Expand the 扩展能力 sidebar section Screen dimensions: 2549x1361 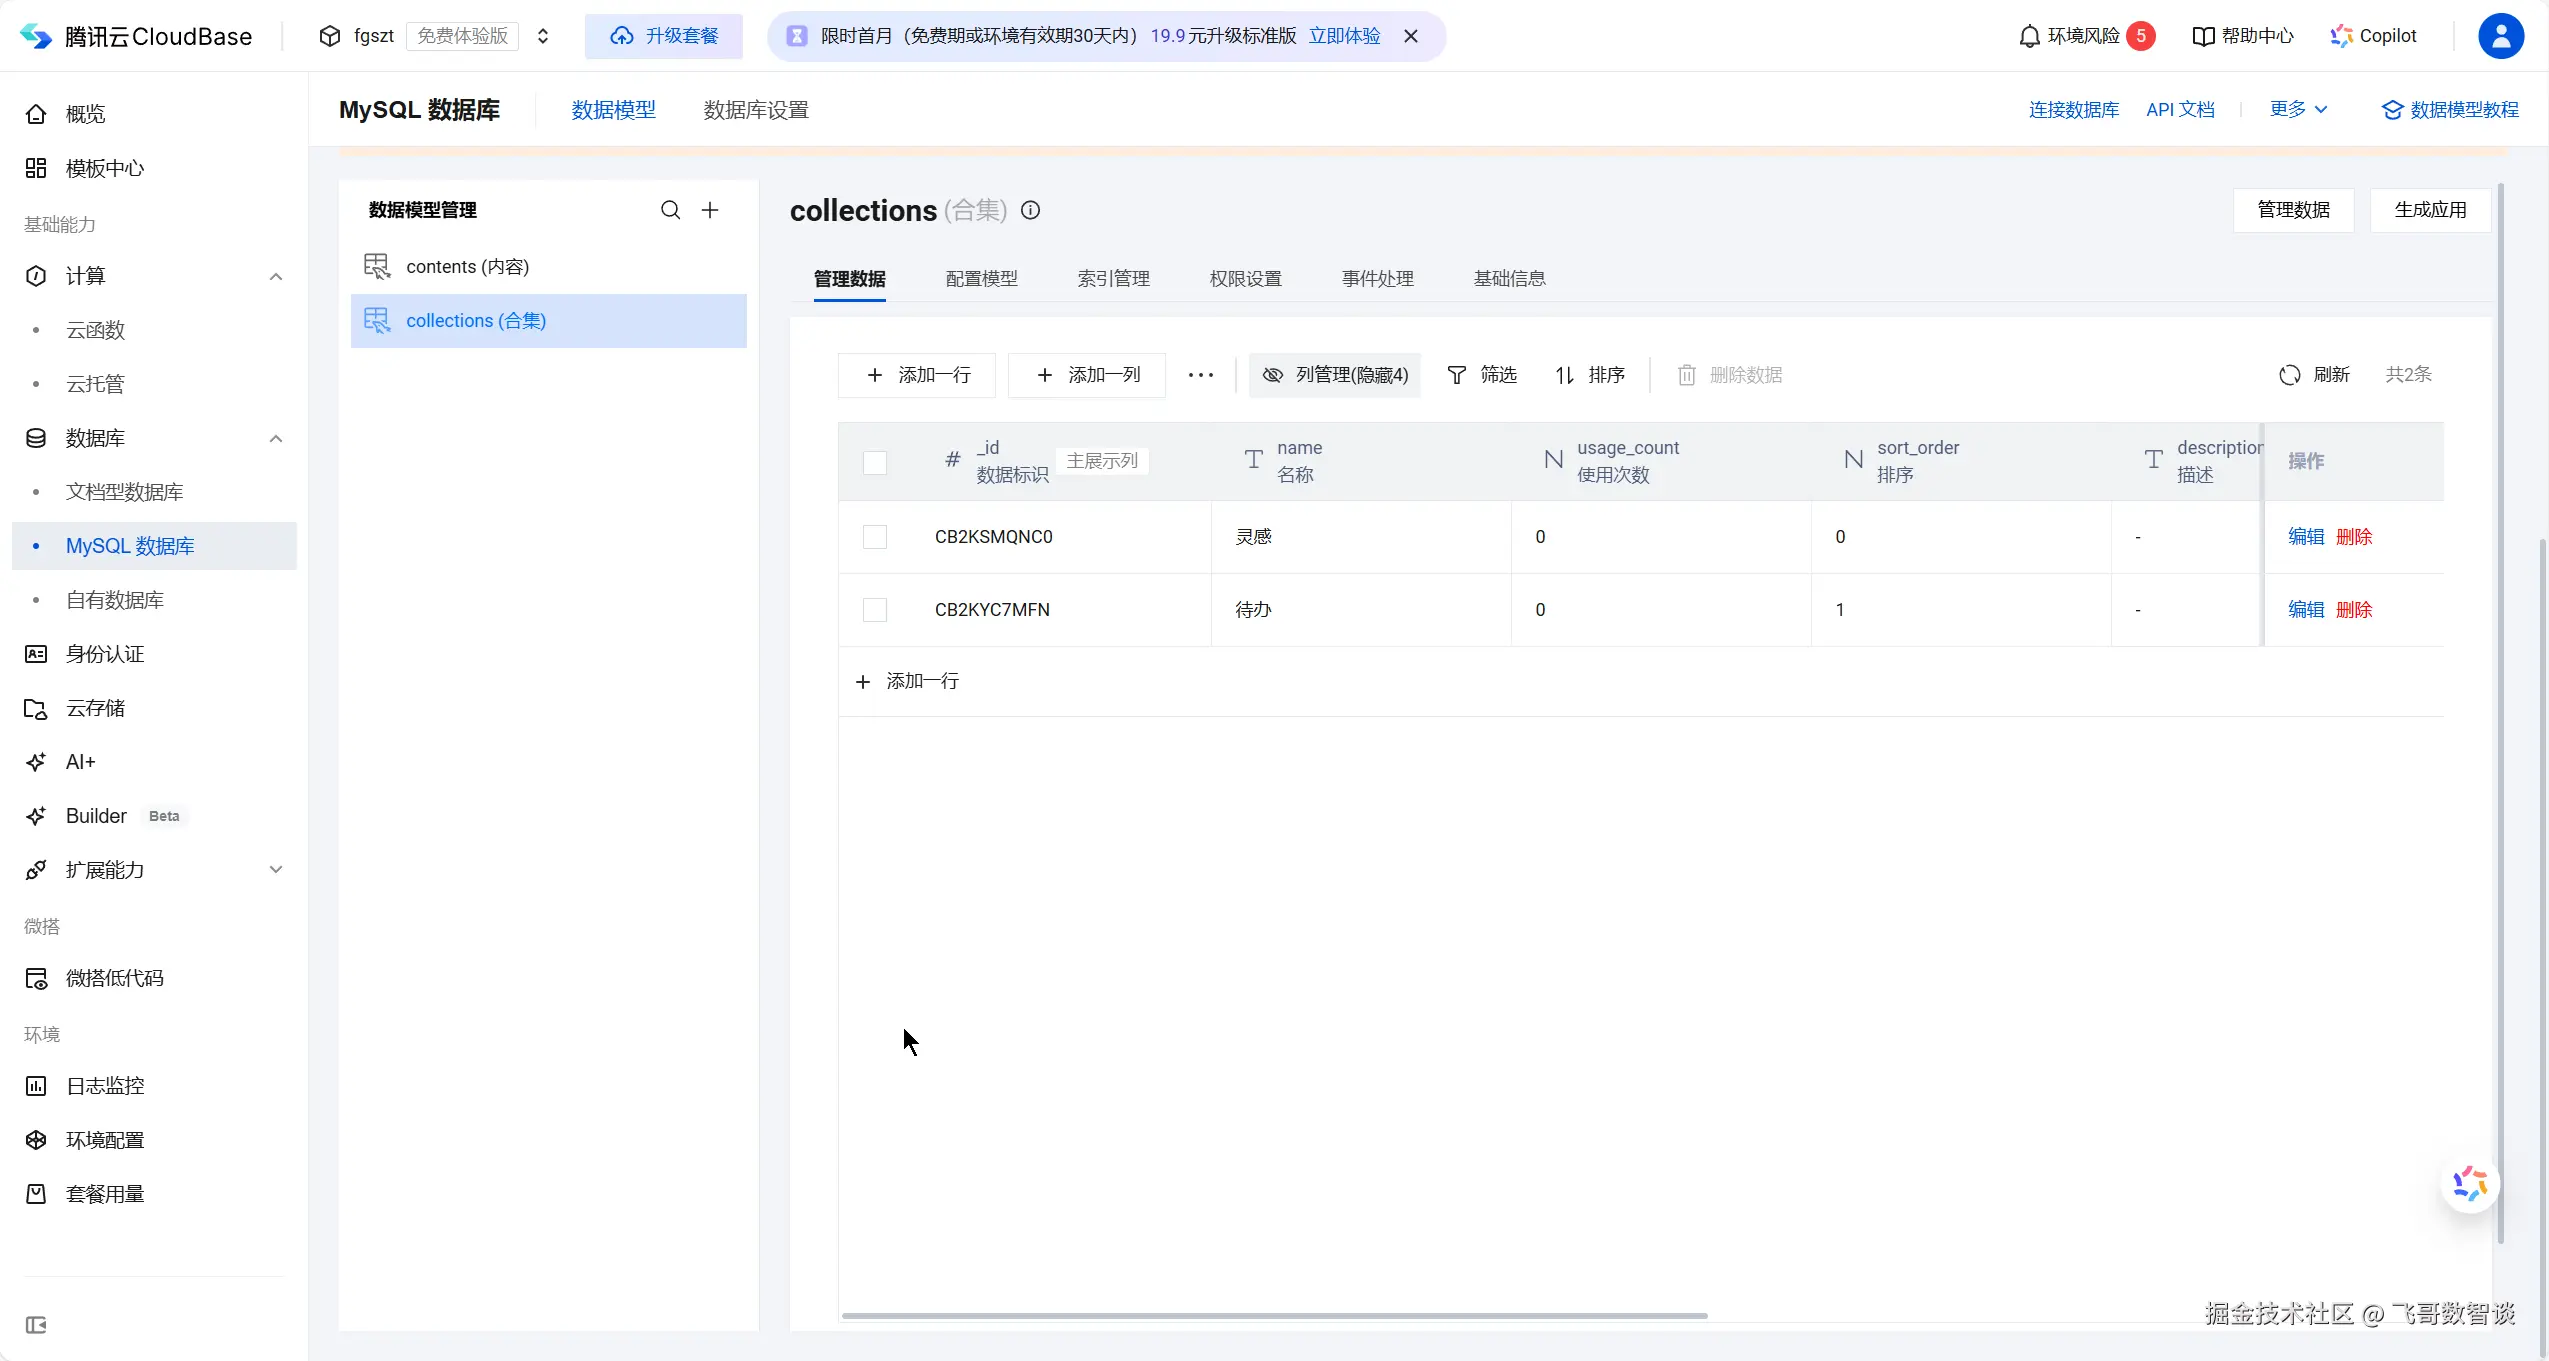point(276,870)
